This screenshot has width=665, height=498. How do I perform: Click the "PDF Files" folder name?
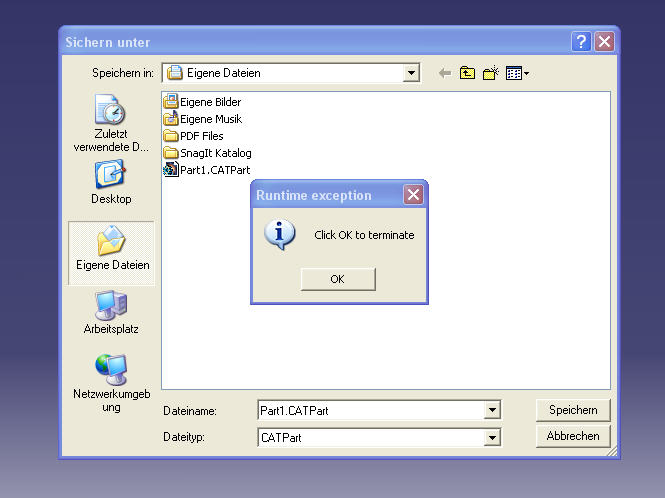[201, 136]
